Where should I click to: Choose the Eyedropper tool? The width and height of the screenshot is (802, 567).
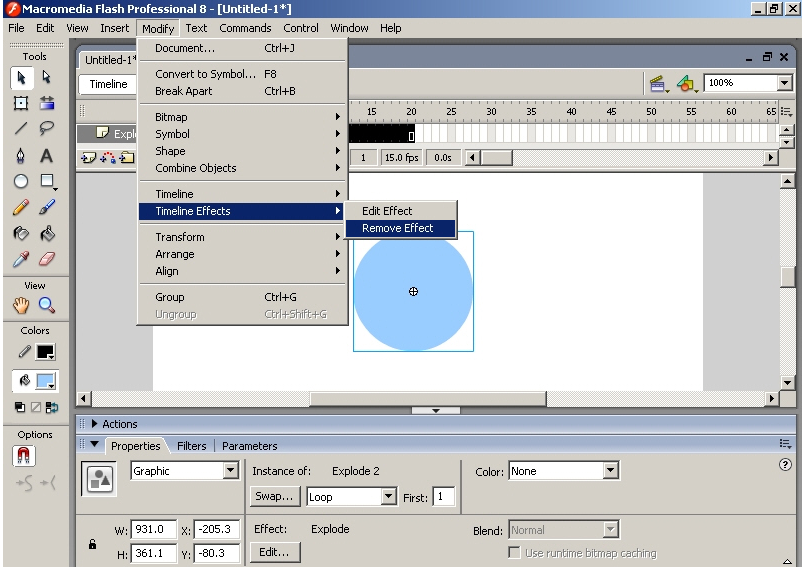21,260
